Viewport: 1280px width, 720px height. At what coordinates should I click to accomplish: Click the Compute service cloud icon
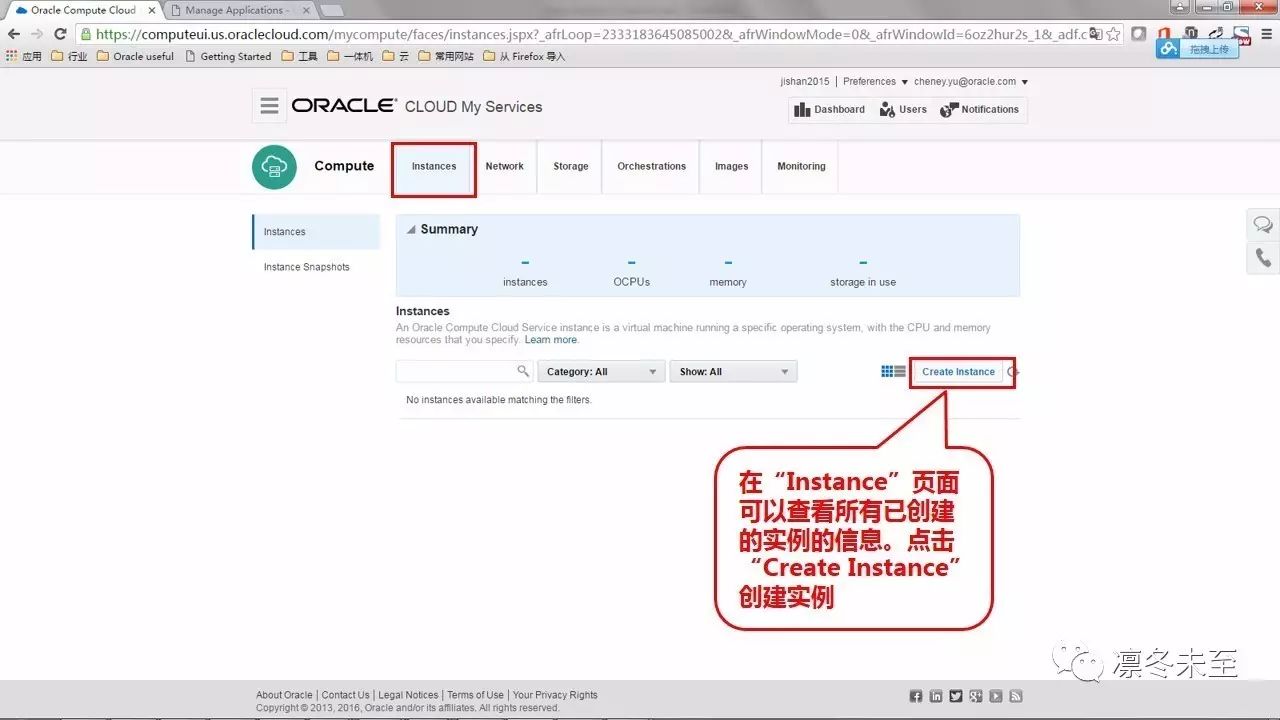[x=274, y=167]
